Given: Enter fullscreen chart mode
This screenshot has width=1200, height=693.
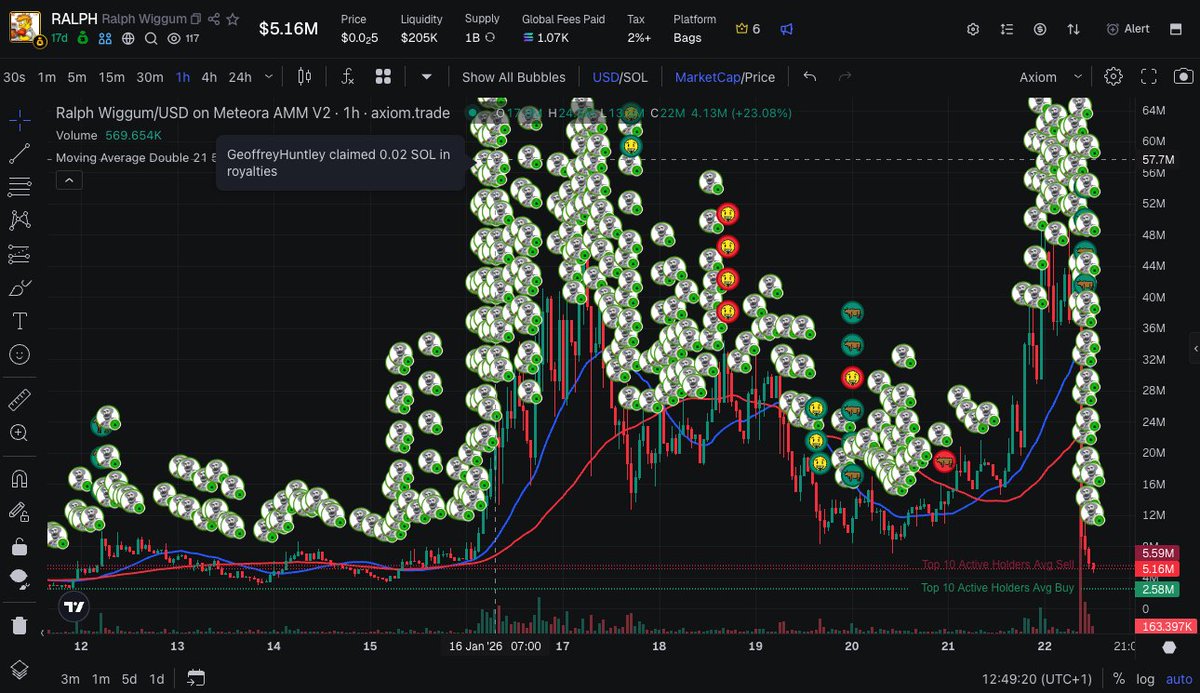Looking at the screenshot, I should coord(1149,77).
